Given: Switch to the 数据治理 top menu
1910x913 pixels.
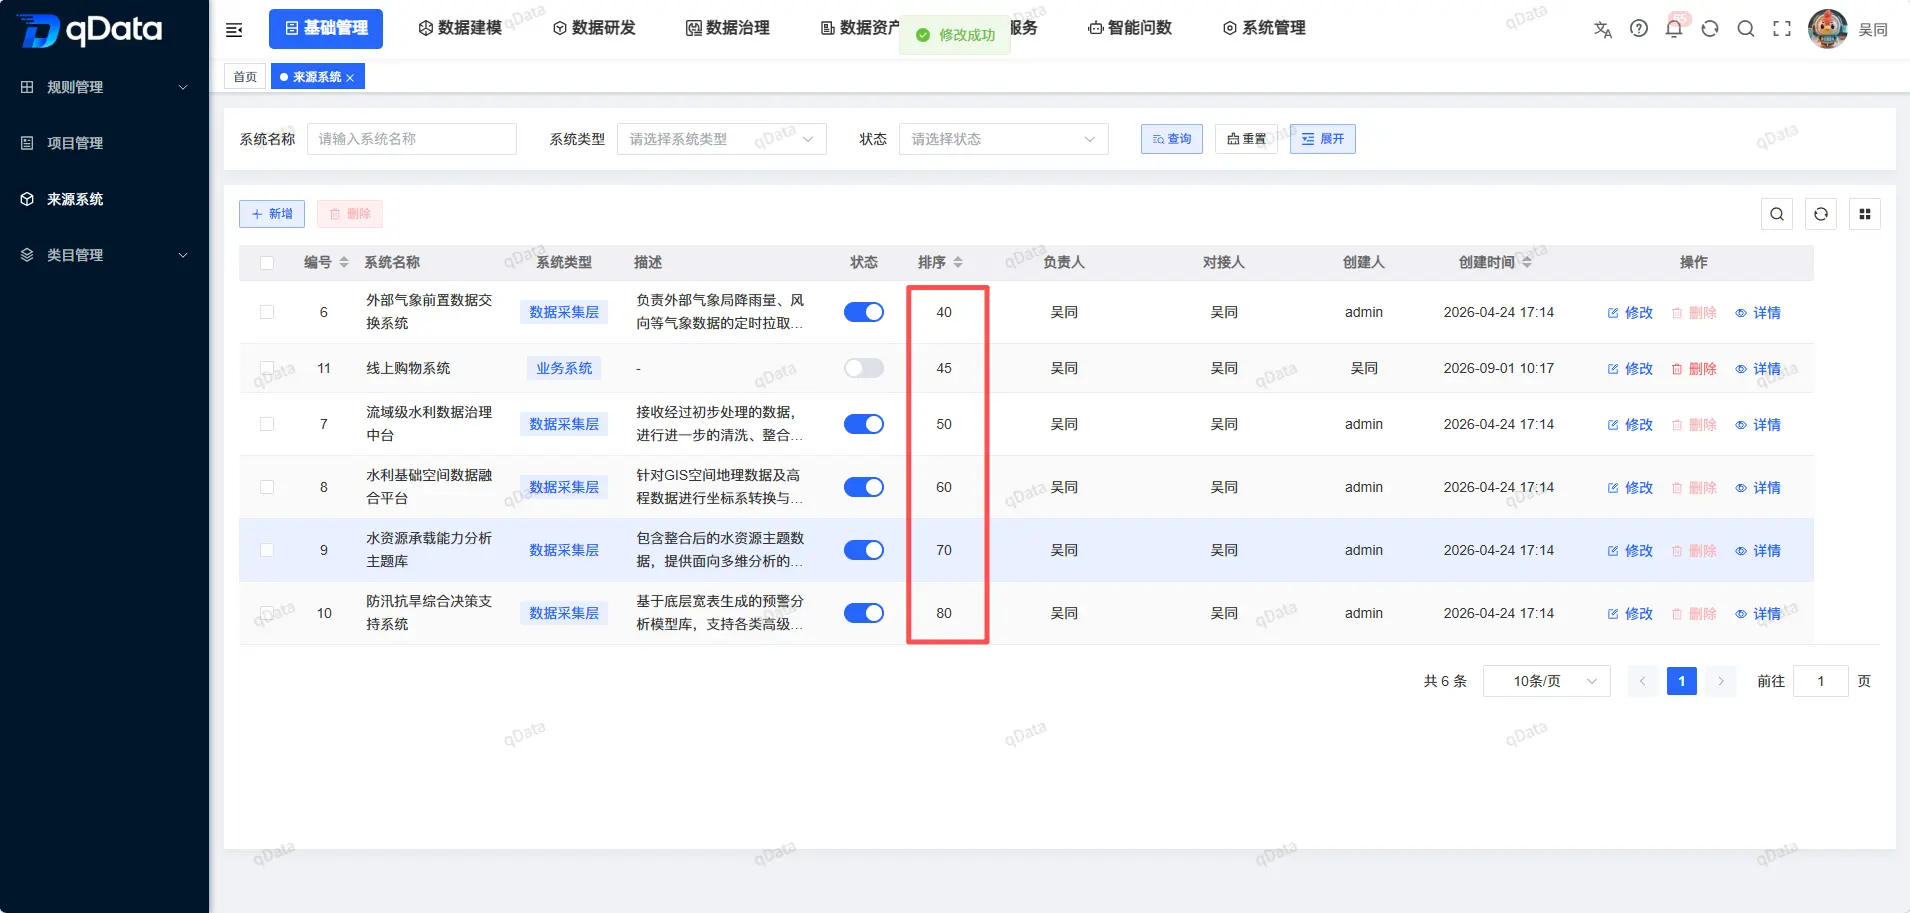Looking at the screenshot, I should (x=727, y=28).
